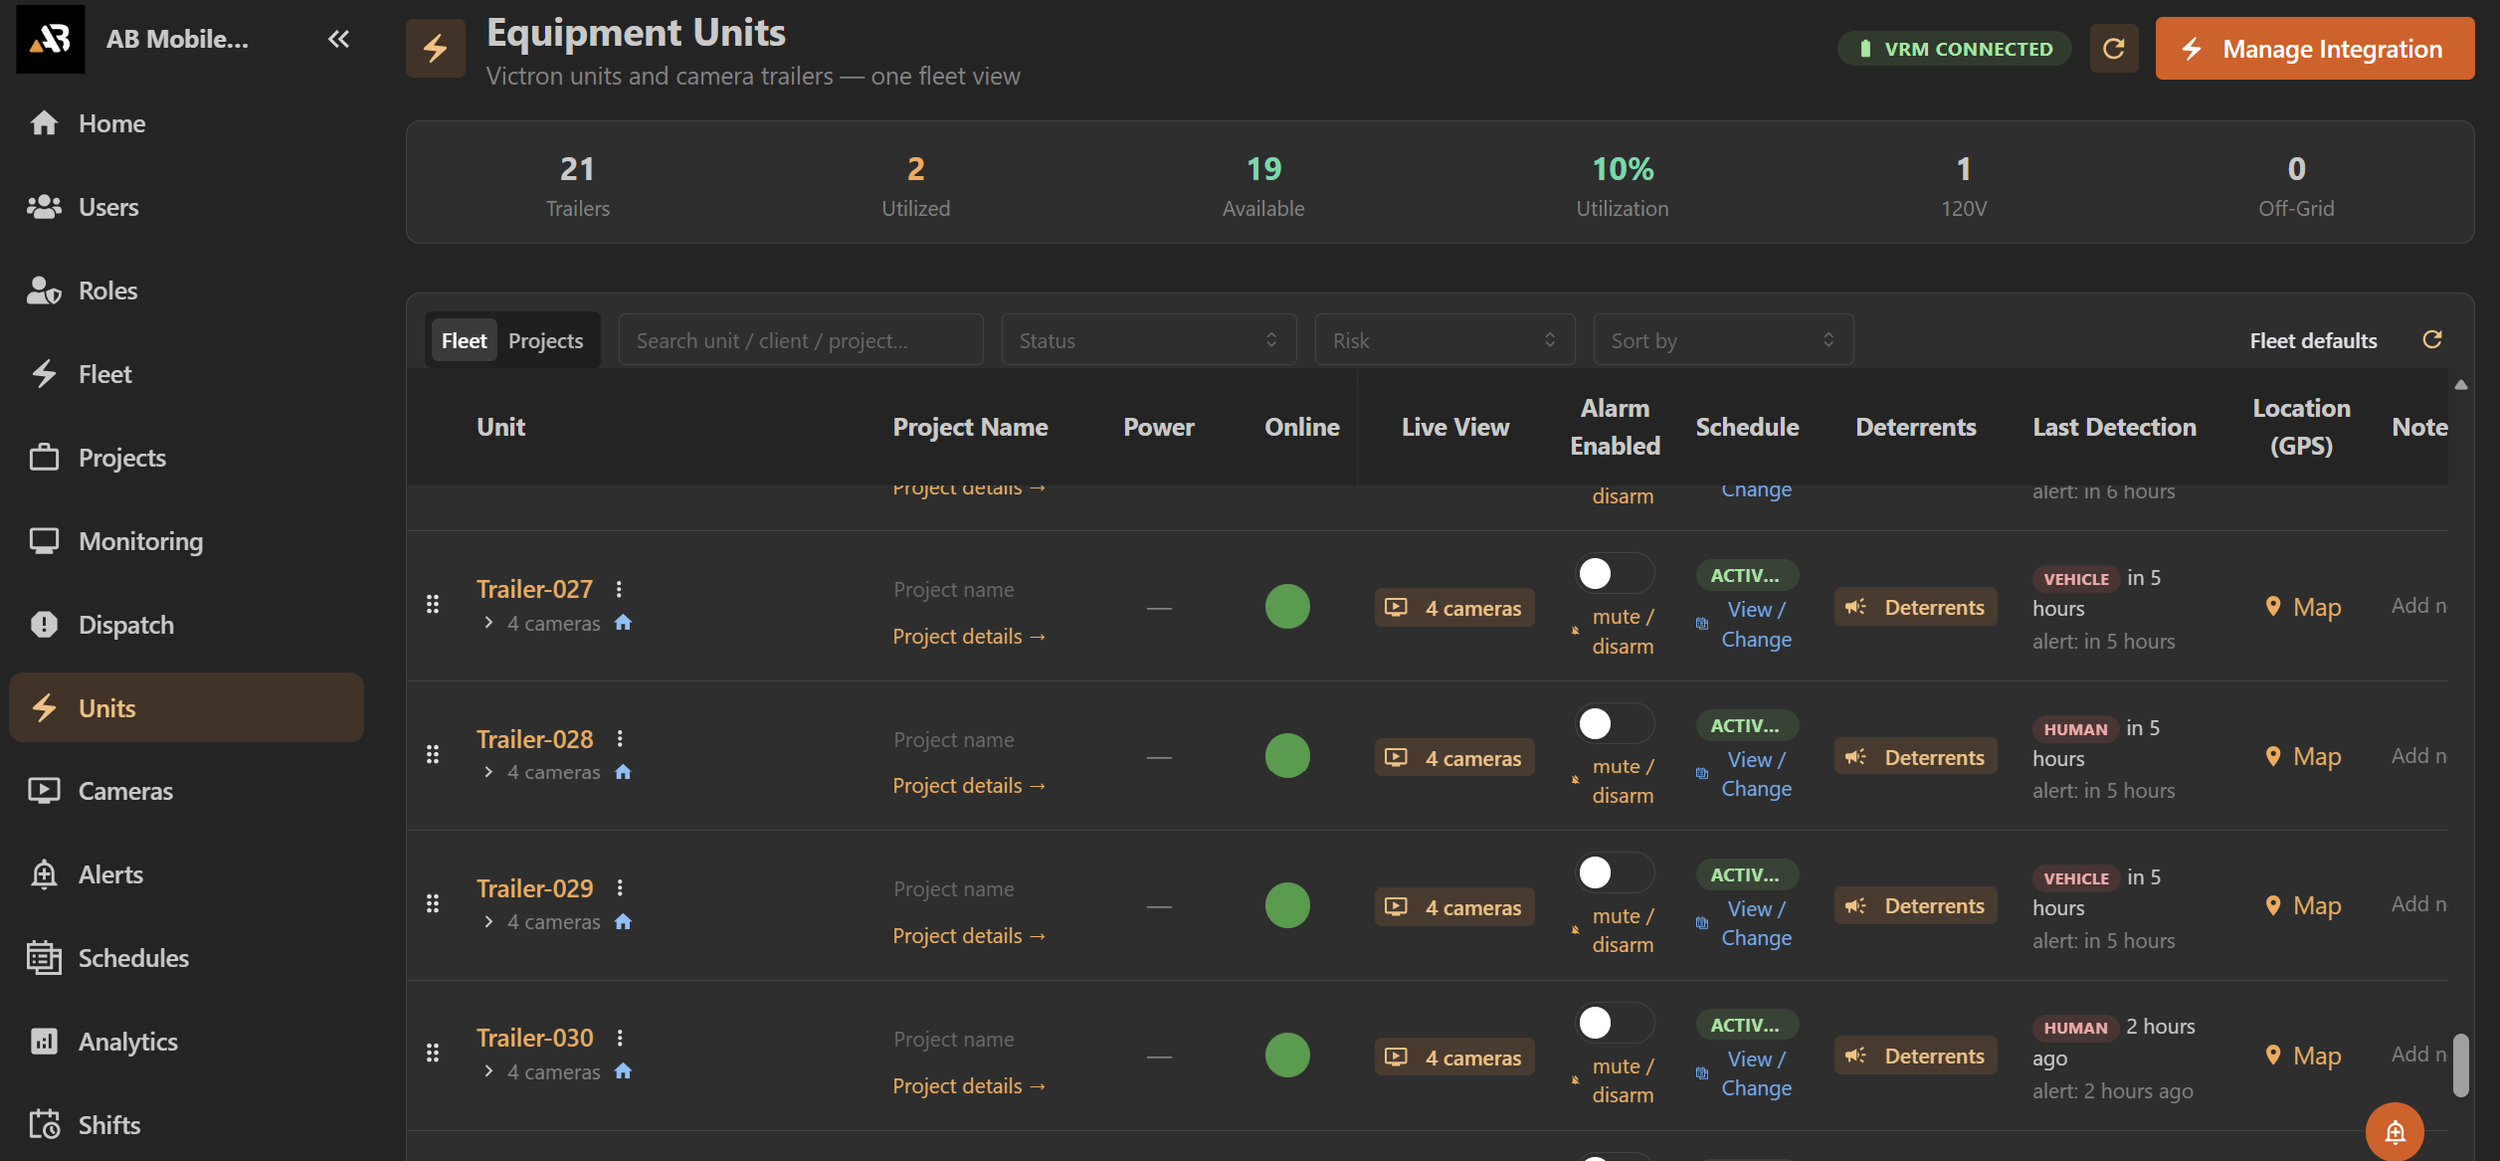Open the floating alert bell button
Image resolution: width=2500 pixels, height=1161 pixels.
coord(2394,1131)
